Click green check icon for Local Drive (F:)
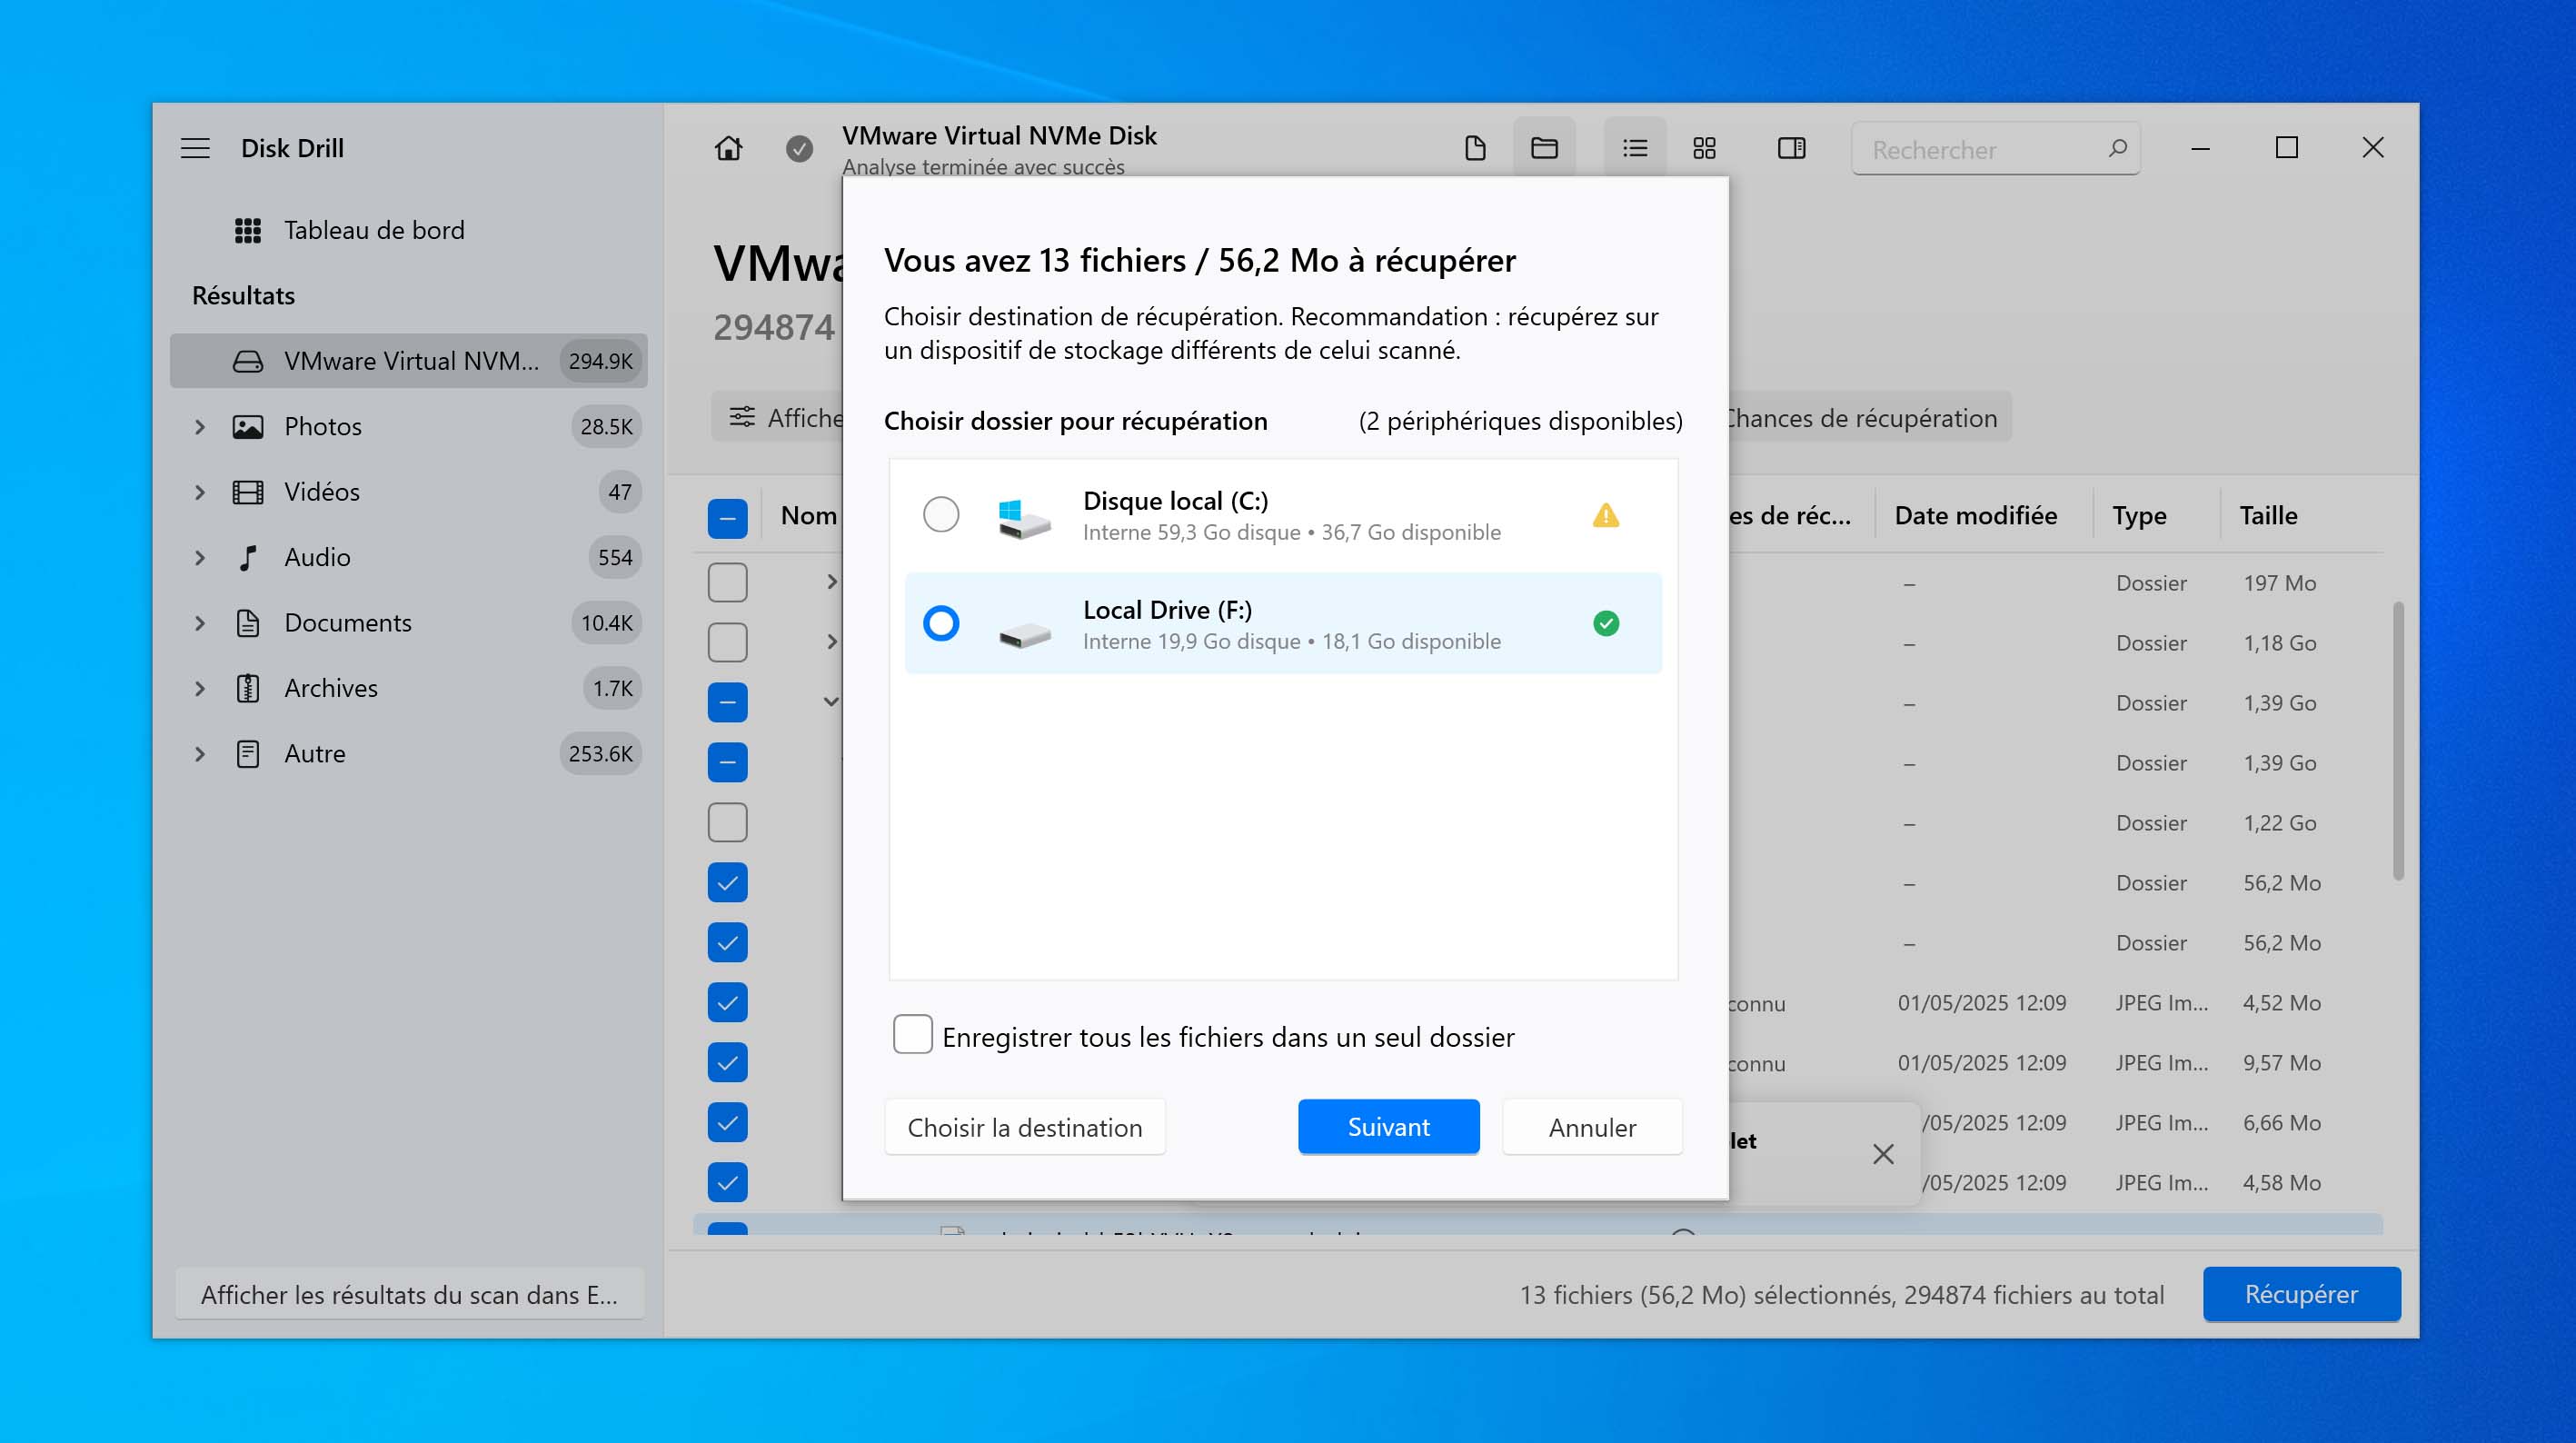The image size is (2576, 1443). coord(1606,623)
